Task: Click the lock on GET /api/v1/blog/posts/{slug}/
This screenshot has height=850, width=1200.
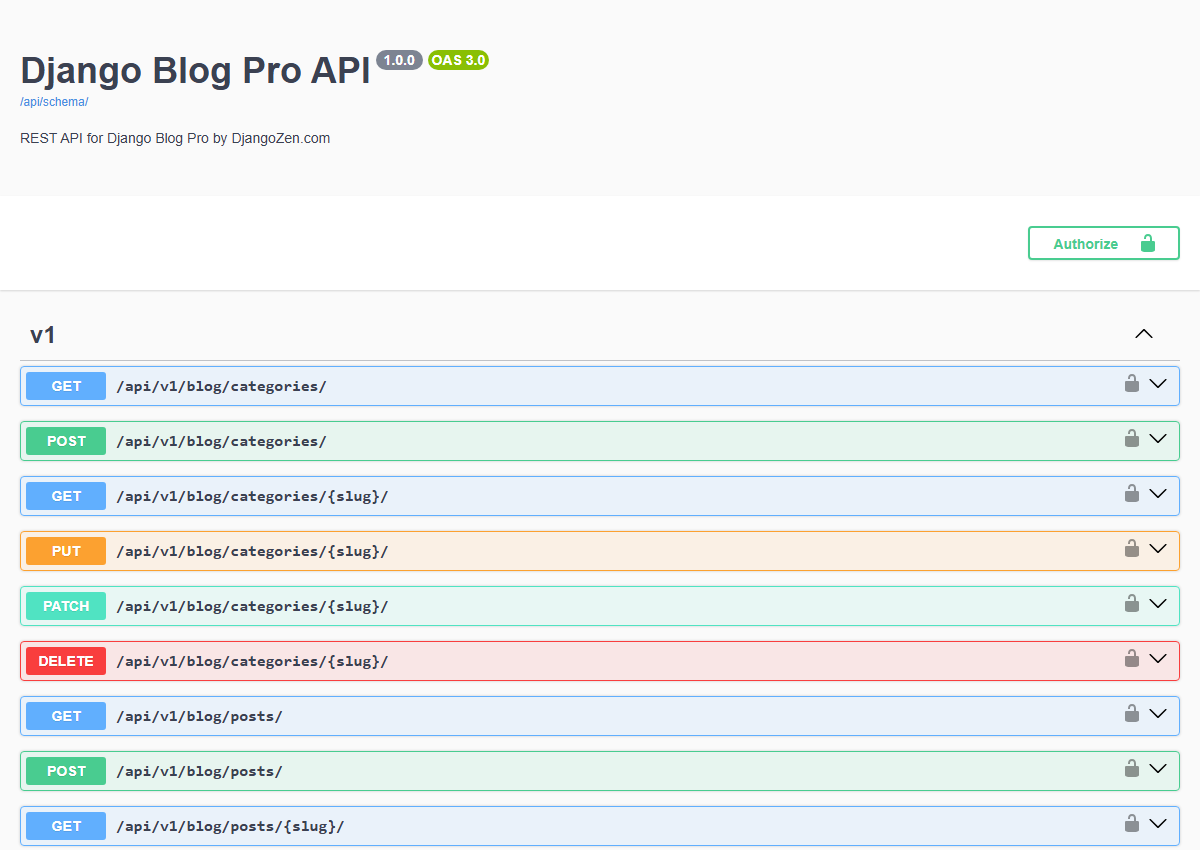Action: coord(1131,824)
